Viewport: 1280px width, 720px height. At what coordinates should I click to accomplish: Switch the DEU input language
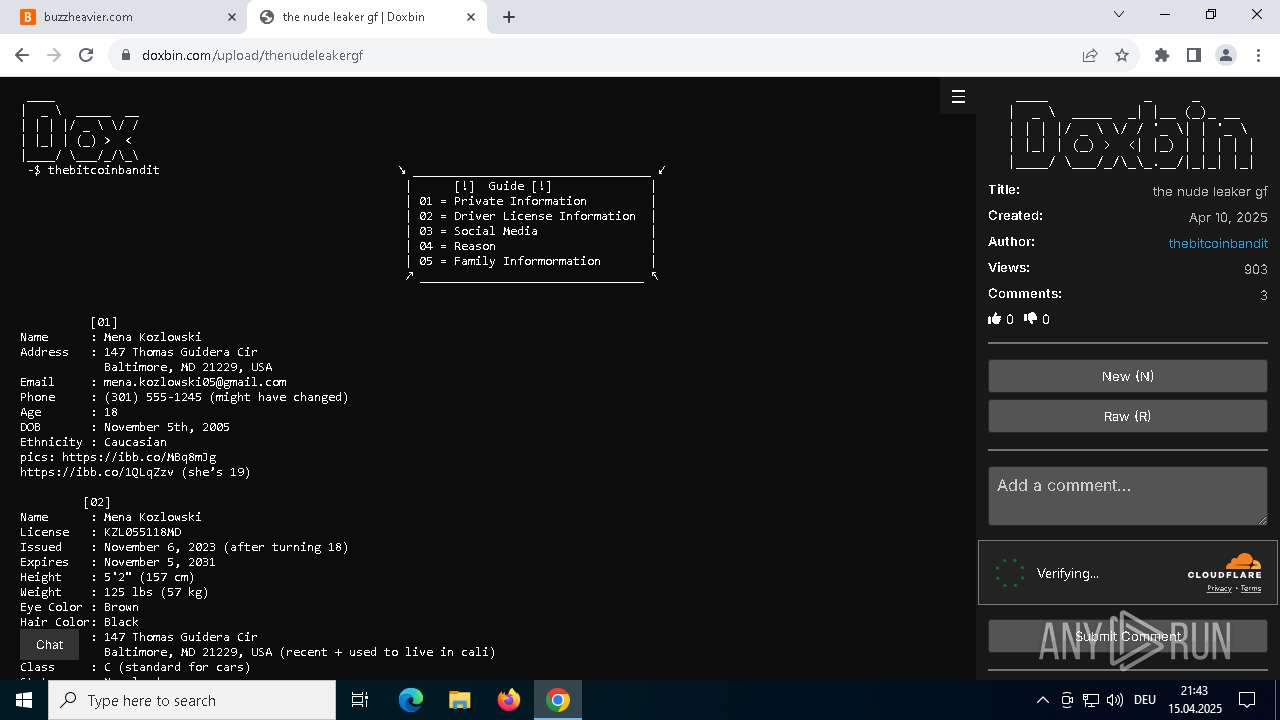click(1145, 700)
